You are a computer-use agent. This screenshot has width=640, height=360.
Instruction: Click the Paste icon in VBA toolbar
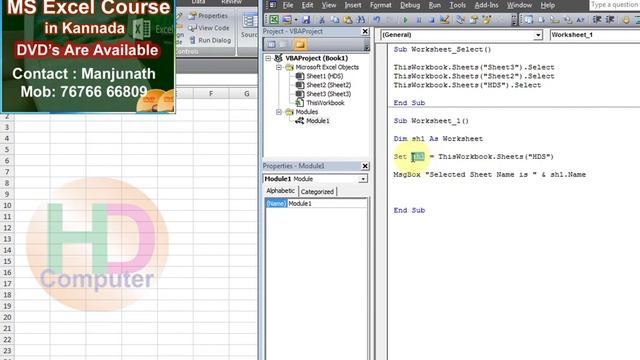pos(348,20)
